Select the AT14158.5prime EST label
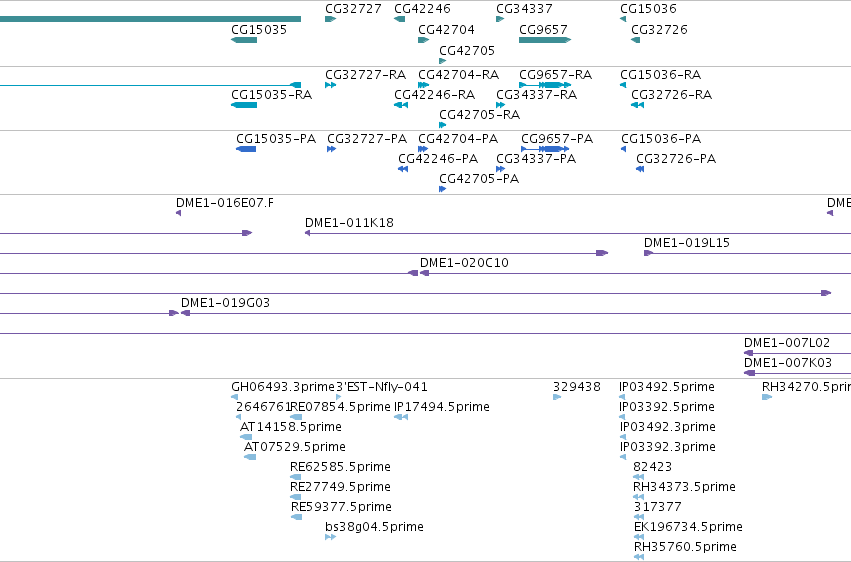 [x=290, y=427]
